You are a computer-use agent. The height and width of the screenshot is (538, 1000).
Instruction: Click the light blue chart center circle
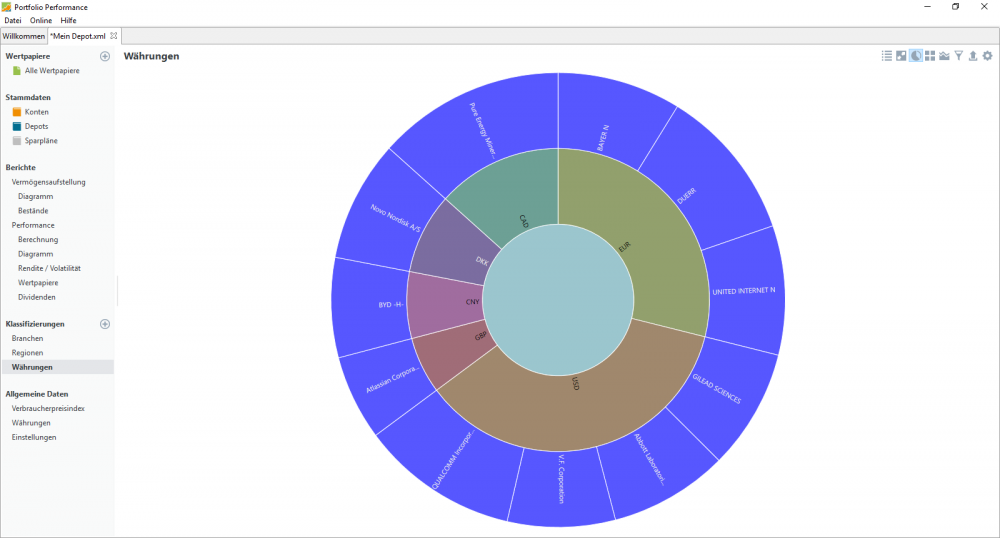tap(558, 300)
